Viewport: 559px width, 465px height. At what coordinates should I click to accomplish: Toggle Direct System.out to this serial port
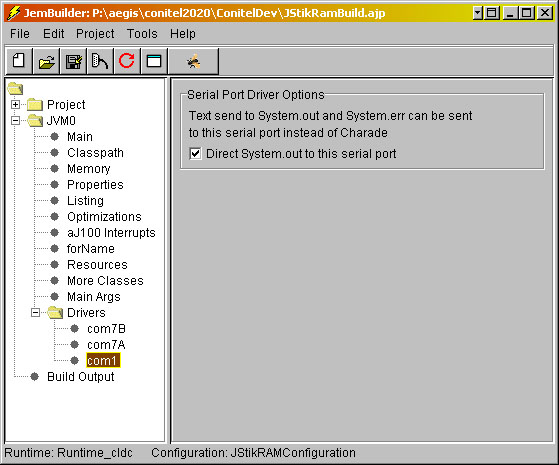(195, 154)
